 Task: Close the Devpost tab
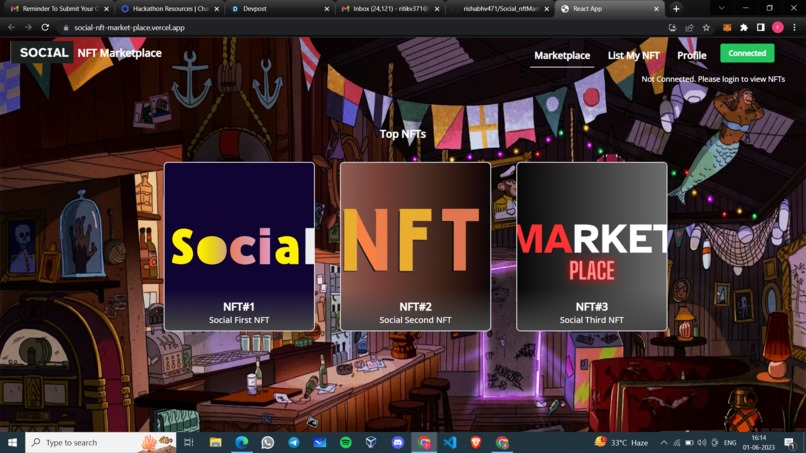pos(326,9)
